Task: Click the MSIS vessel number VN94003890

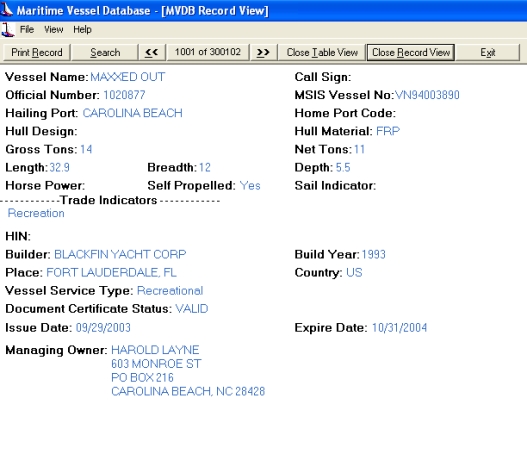Action: (x=427, y=95)
